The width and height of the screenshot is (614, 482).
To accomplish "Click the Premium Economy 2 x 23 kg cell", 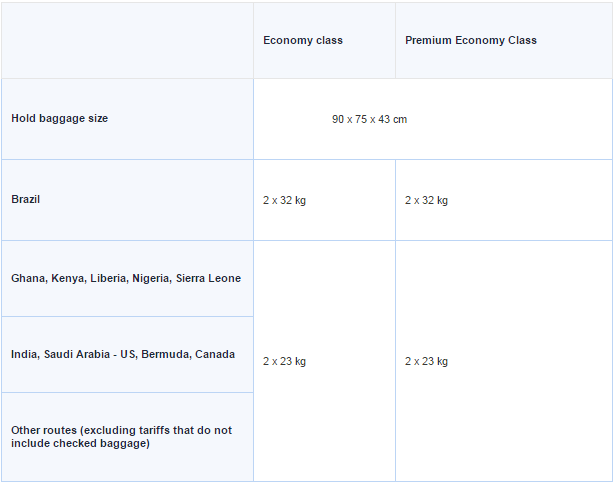I will point(426,361).
